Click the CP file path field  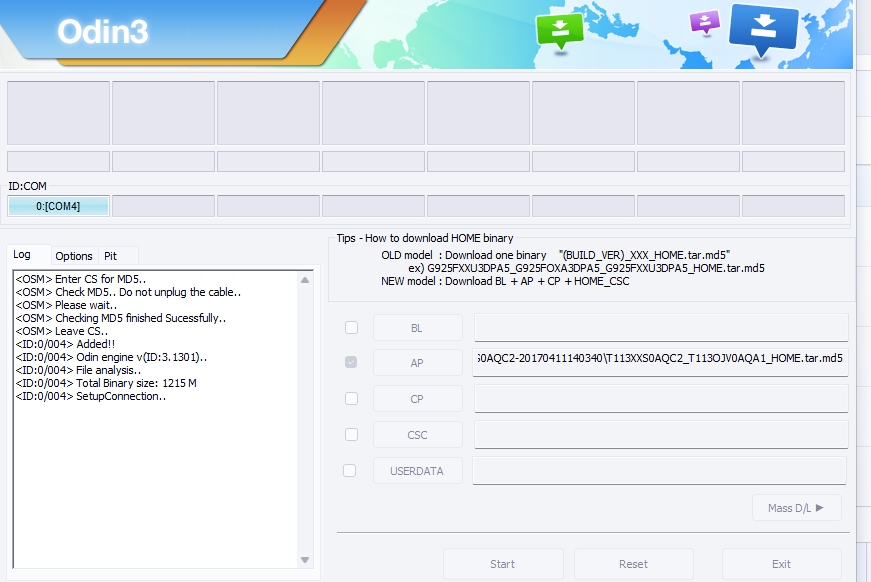click(x=661, y=398)
